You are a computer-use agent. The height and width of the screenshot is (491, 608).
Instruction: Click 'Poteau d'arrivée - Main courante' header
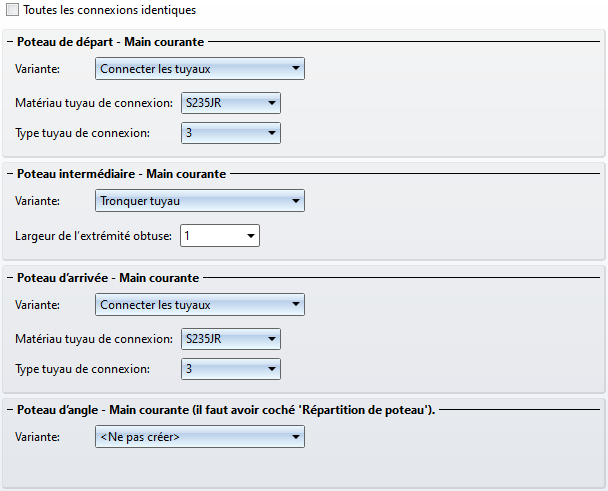tap(108, 278)
